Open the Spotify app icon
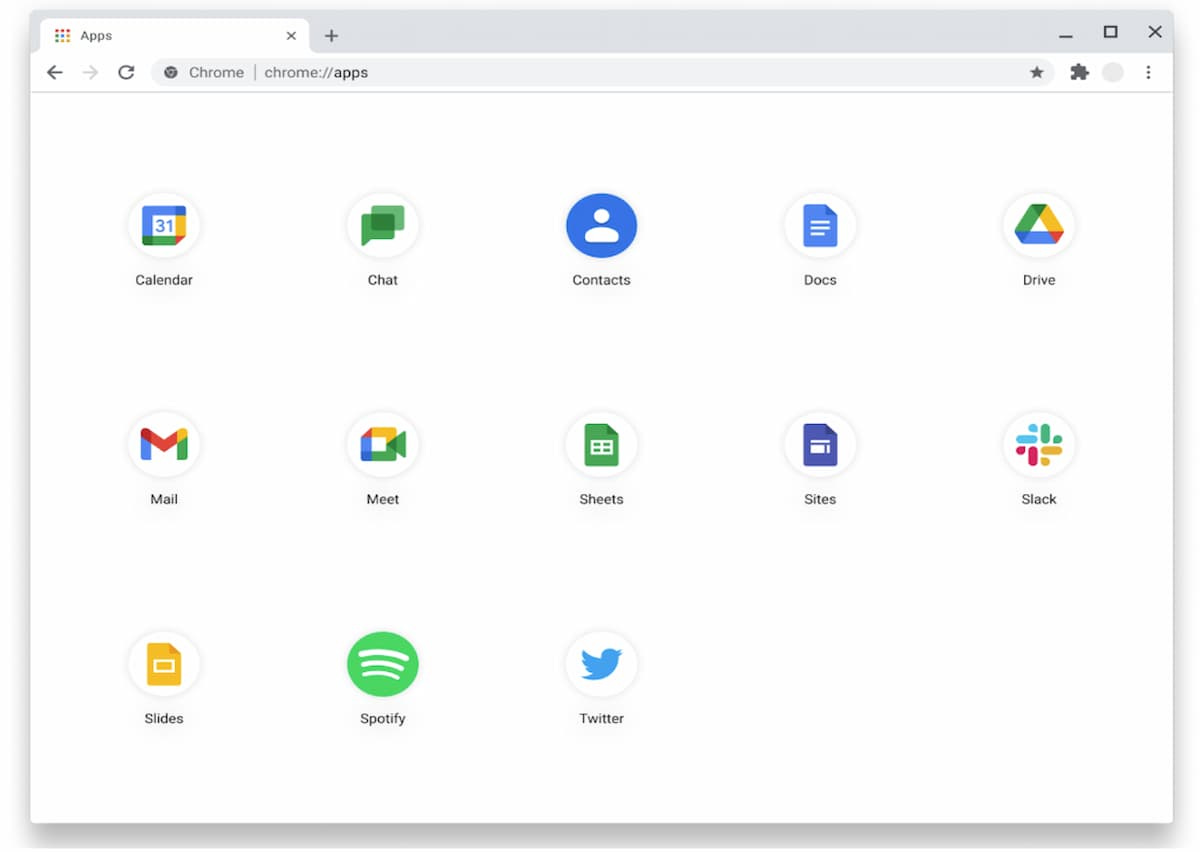The width and height of the screenshot is (1200, 852). click(x=383, y=664)
